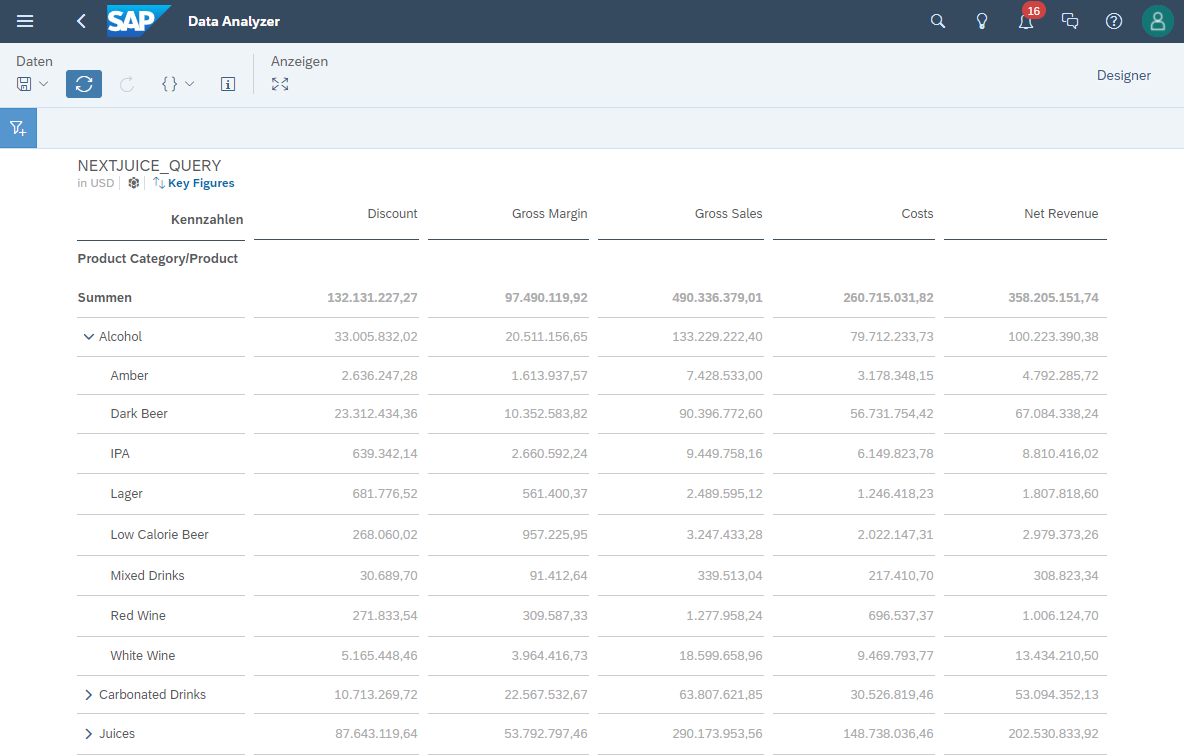
Task: Expand the table to fullscreen under Anzeigen
Action: pyautogui.click(x=280, y=84)
